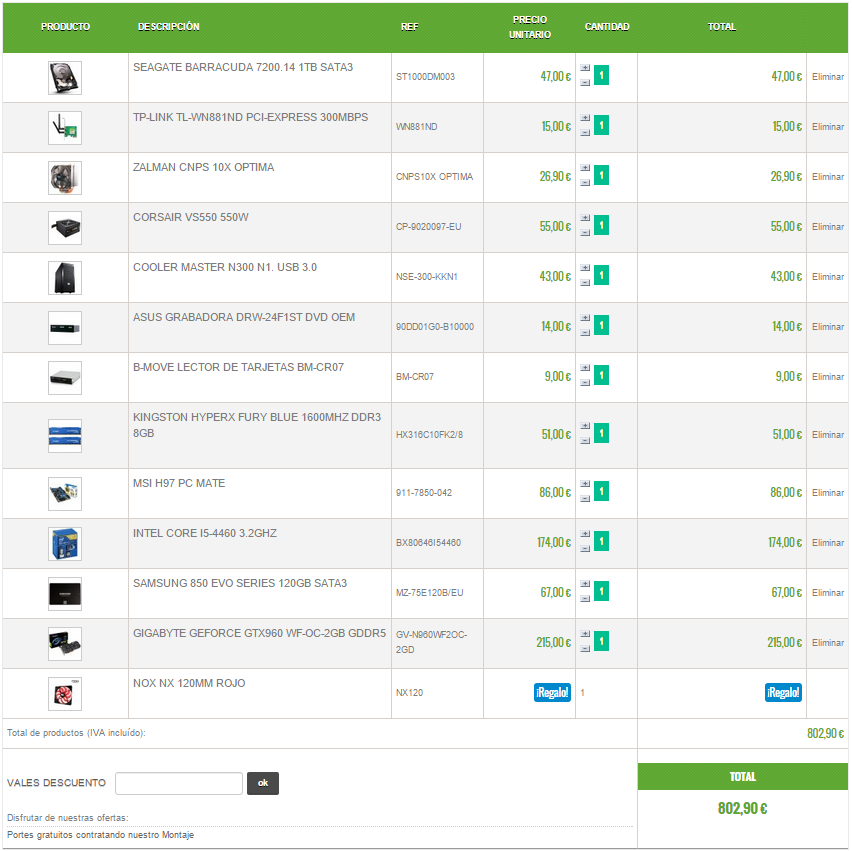852x851 pixels.
Task: Open the Intel Core i5 box thumbnail
Action: pyautogui.click(x=65, y=544)
